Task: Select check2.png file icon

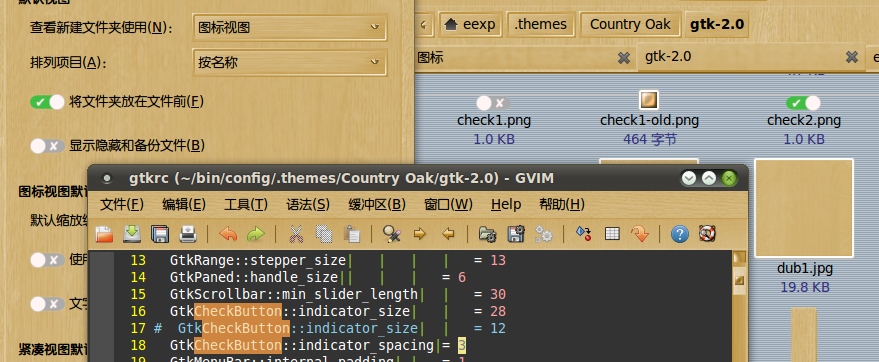Action: (x=803, y=103)
